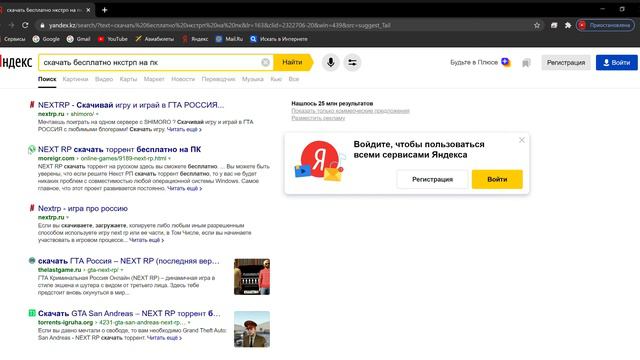Open the YouTube bookmark
This screenshot has height=360, width=640.
113,39
